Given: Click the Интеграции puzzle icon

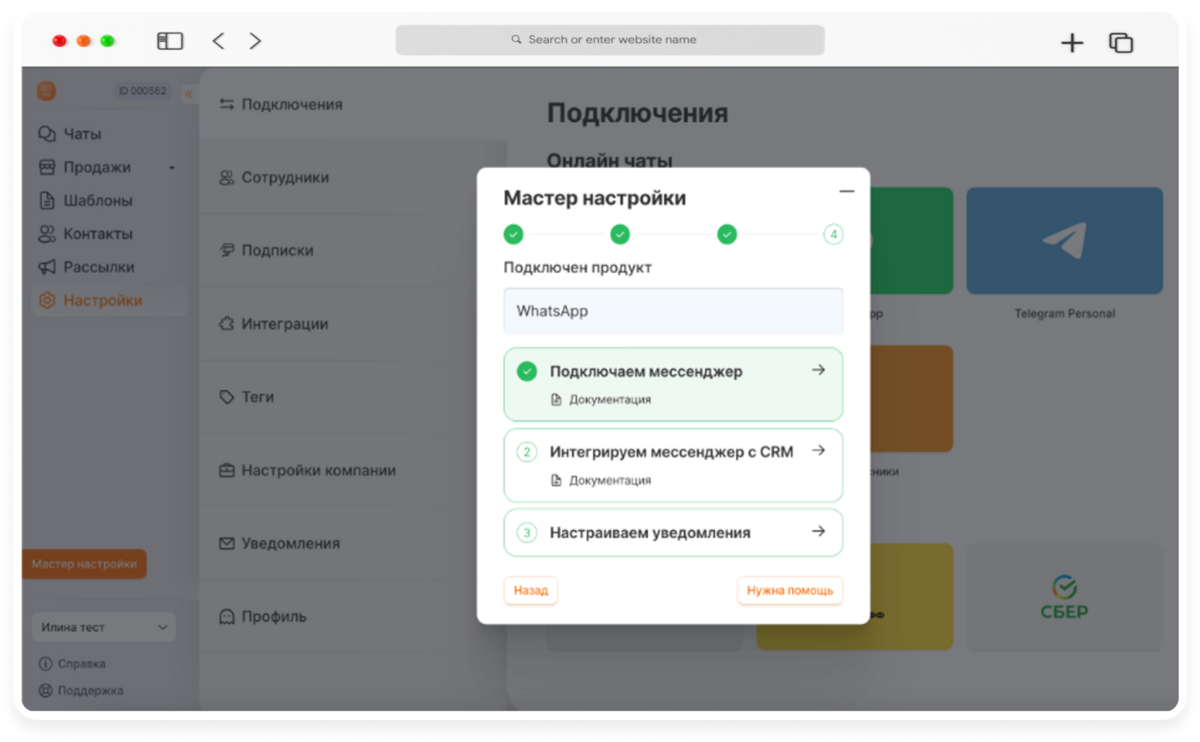Looking at the screenshot, I should point(226,324).
